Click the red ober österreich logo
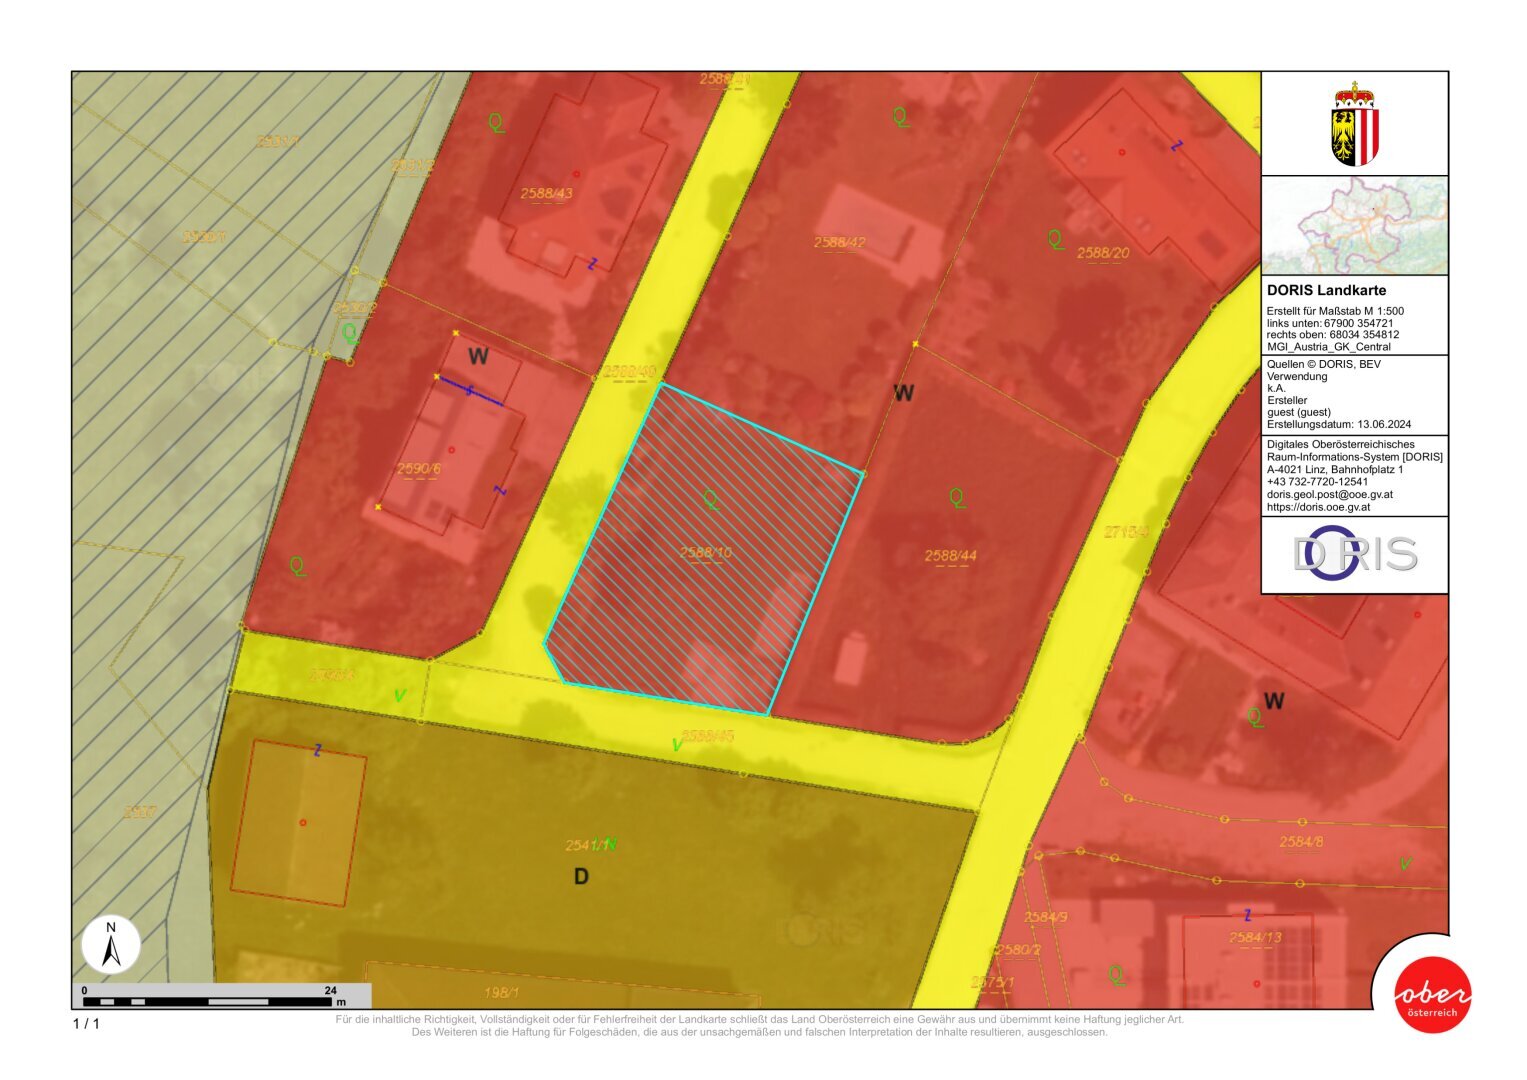 click(1432, 995)
